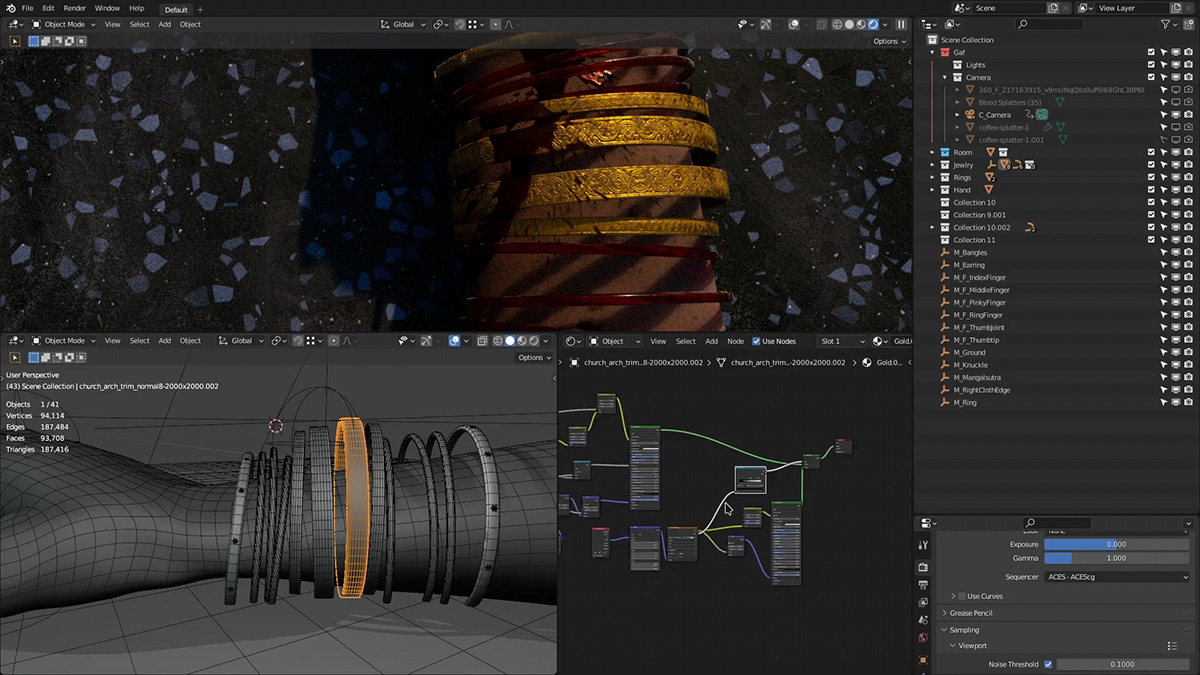
Task: Open the File menu
Action: click(x=27, y=8)
